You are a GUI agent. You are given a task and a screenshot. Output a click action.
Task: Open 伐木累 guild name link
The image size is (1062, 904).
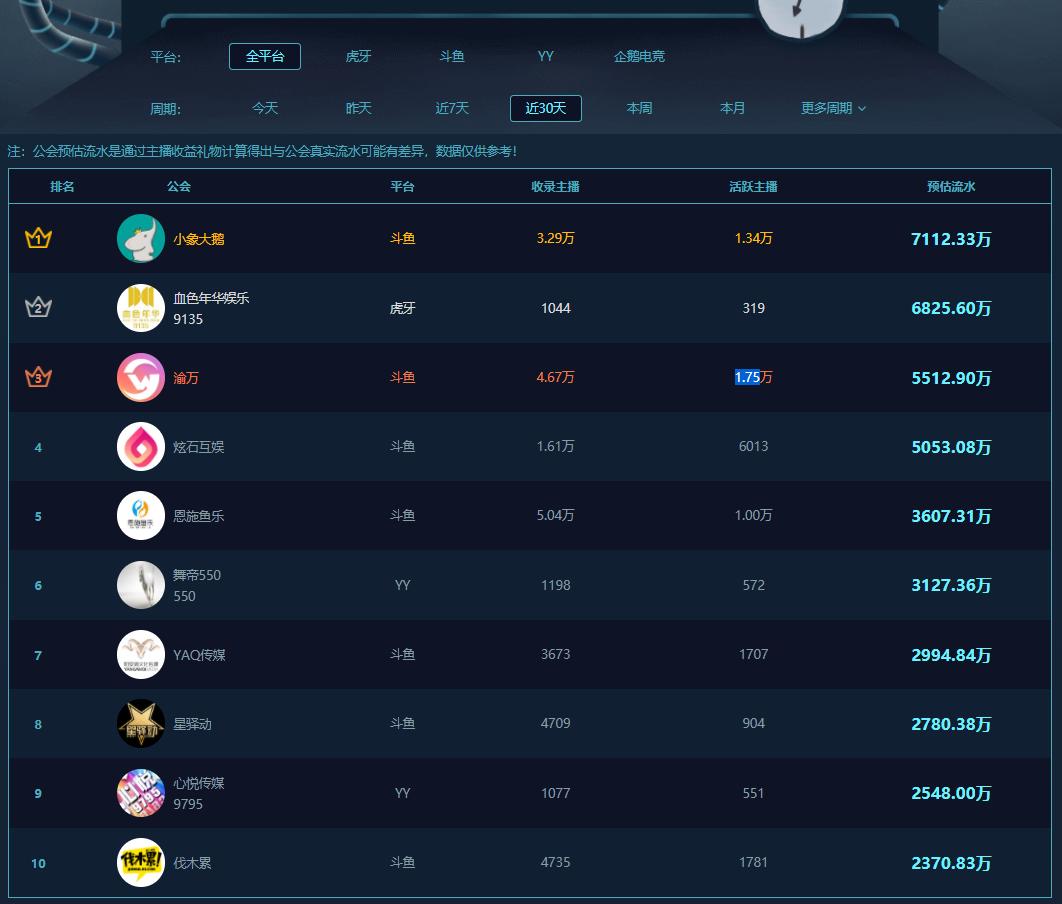coord(192,863)
